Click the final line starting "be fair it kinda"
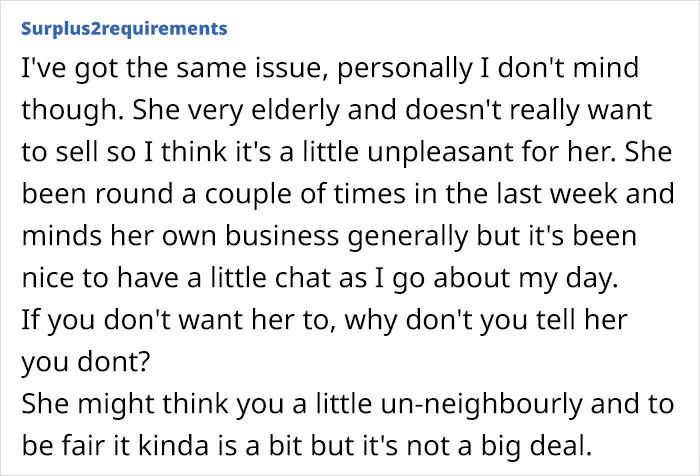Image resolution: width=700 pixels, height=476 pixels. tap(307, 446)
